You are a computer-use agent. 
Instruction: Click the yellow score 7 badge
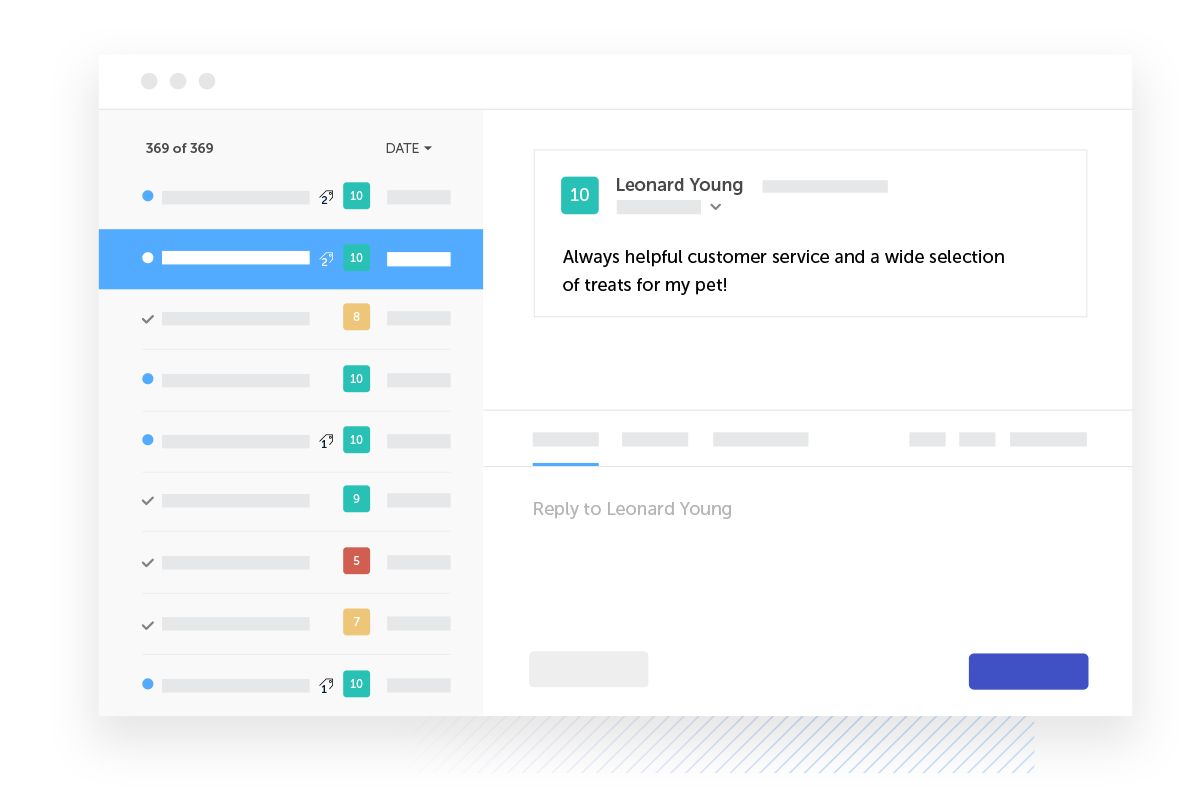point(356,621)
